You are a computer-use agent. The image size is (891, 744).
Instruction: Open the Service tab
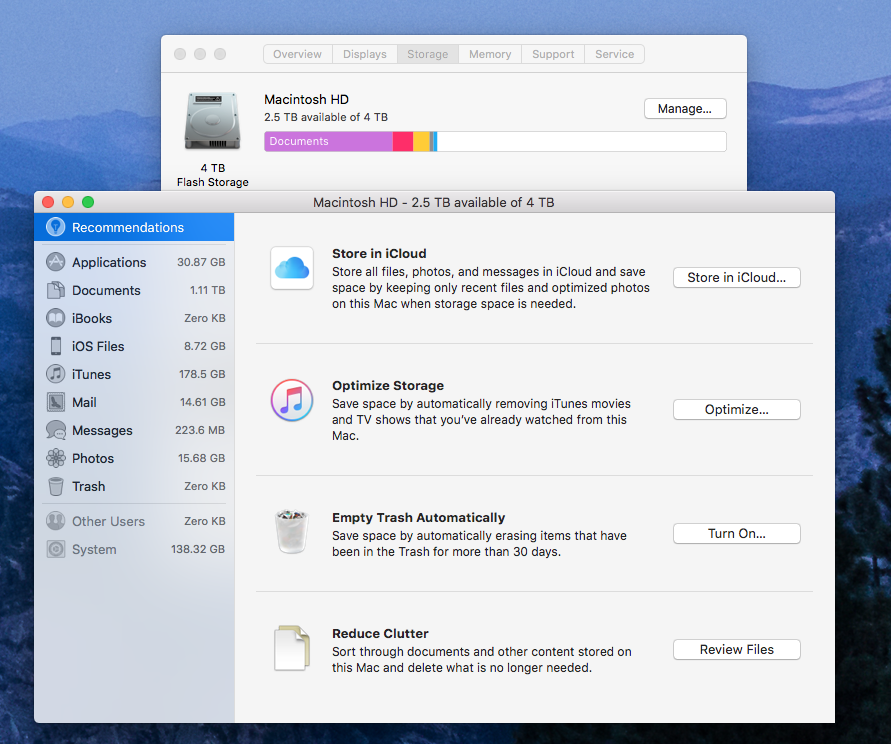(x=614, y=54)
